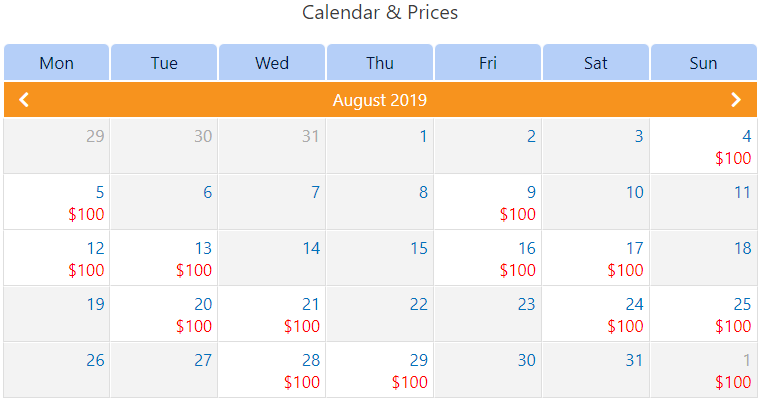
Task: Click the August 2019 month title
Action: [380, 100]
